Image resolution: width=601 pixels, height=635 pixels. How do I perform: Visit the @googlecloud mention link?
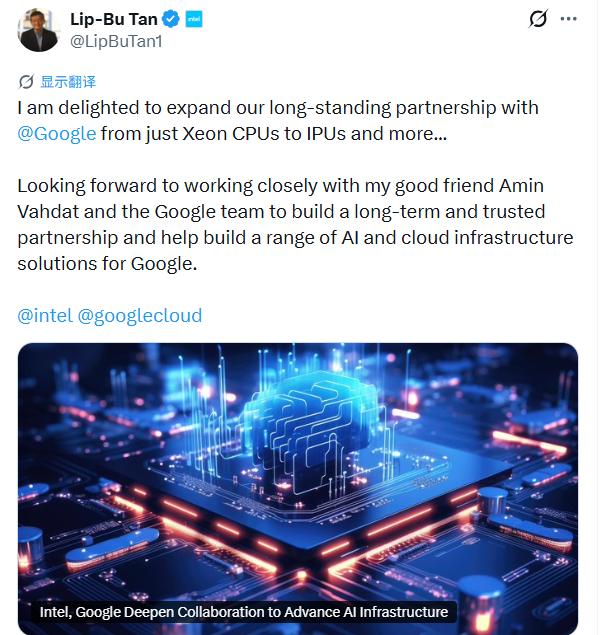coord(139,315)
